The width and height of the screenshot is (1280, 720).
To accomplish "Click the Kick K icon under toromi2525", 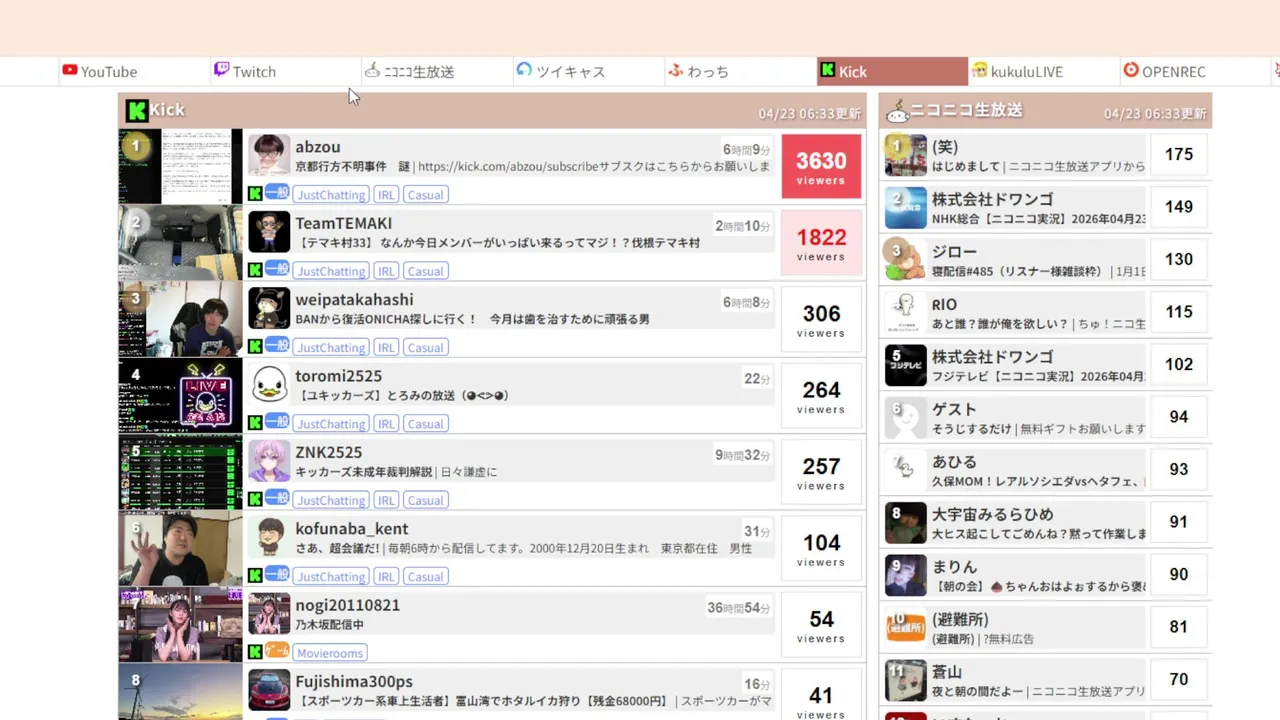I will (x=255, y=423).
